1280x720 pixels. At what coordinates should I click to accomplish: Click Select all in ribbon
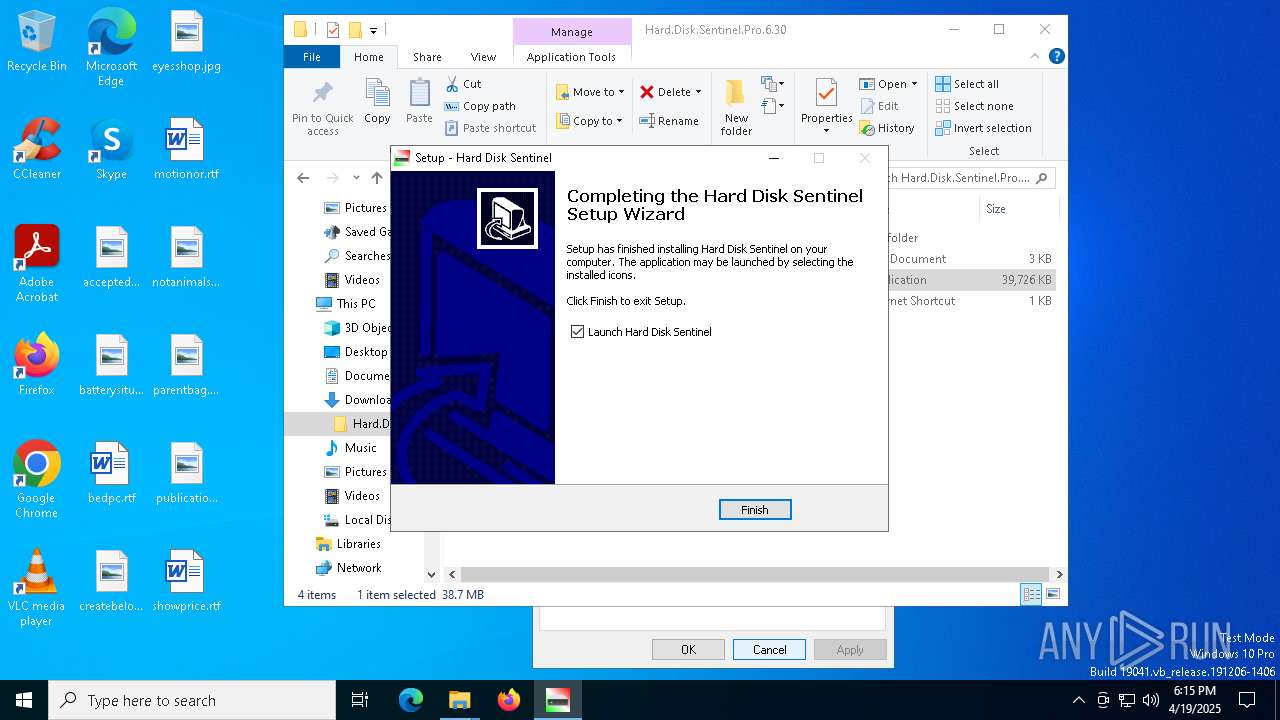click(967, 84)
